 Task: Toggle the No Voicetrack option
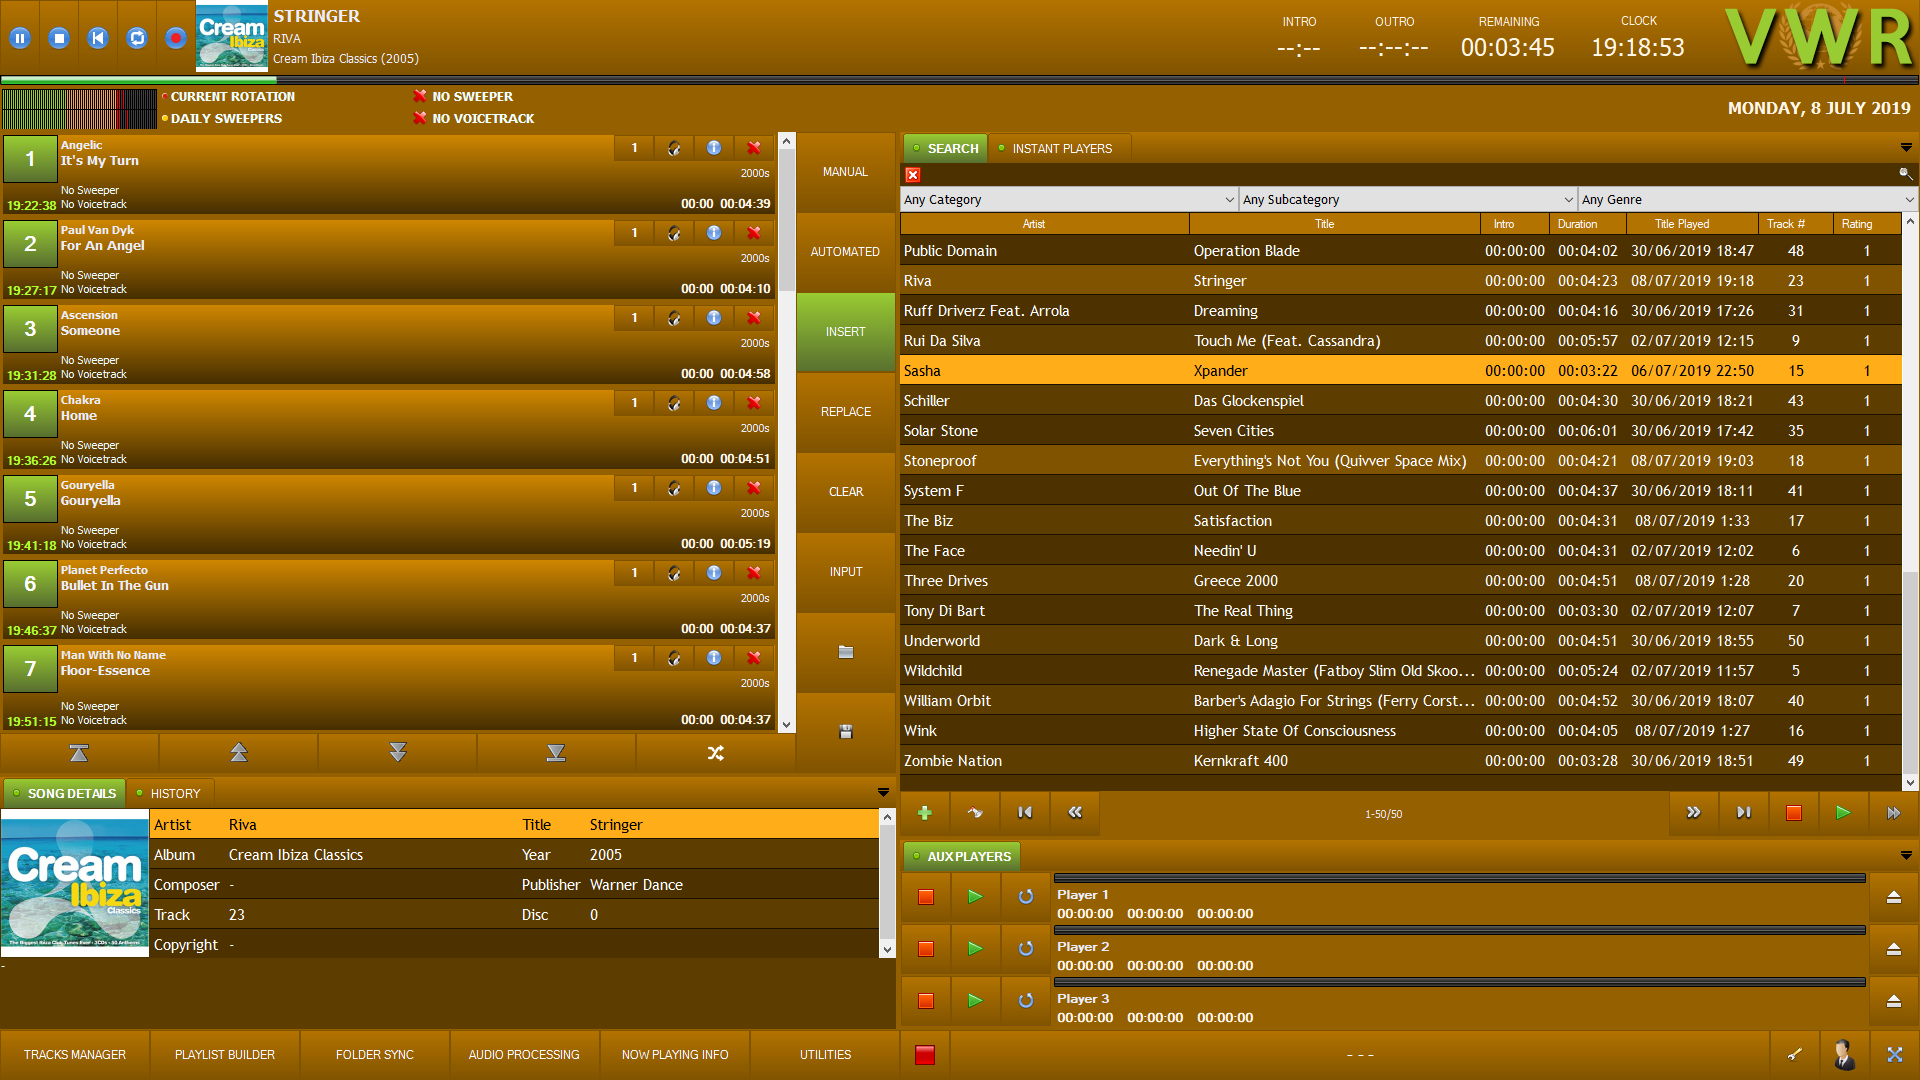(x=474, y=118)
